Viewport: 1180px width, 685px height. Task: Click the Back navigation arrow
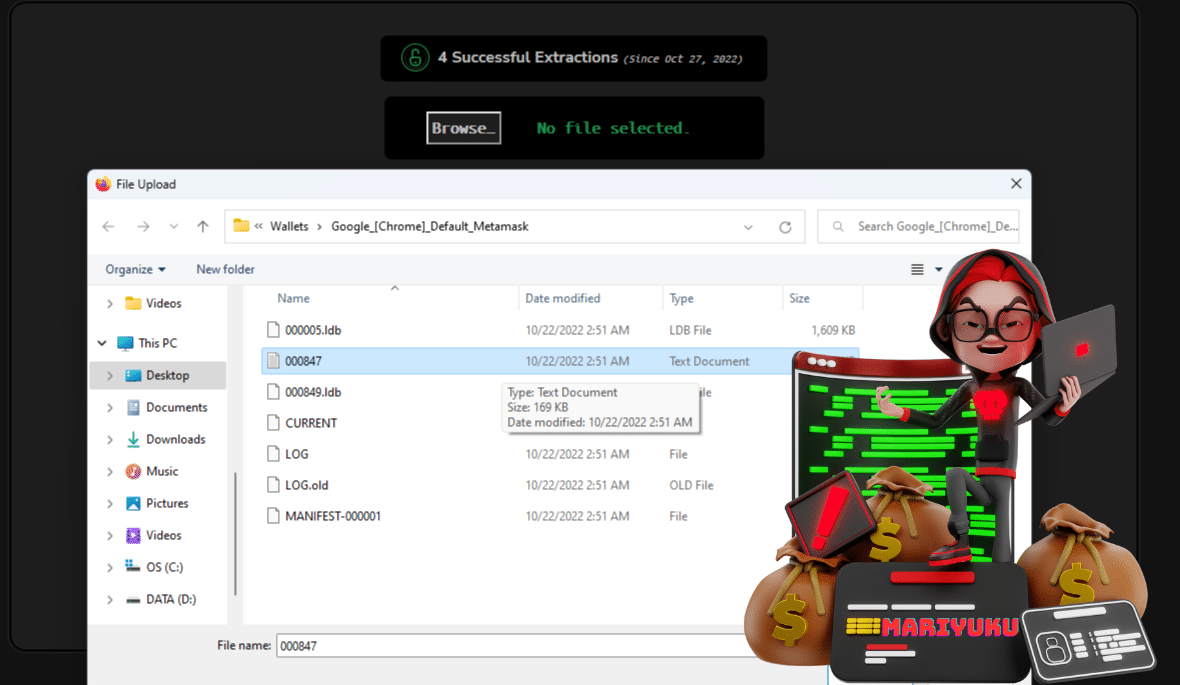coord(109,227)
